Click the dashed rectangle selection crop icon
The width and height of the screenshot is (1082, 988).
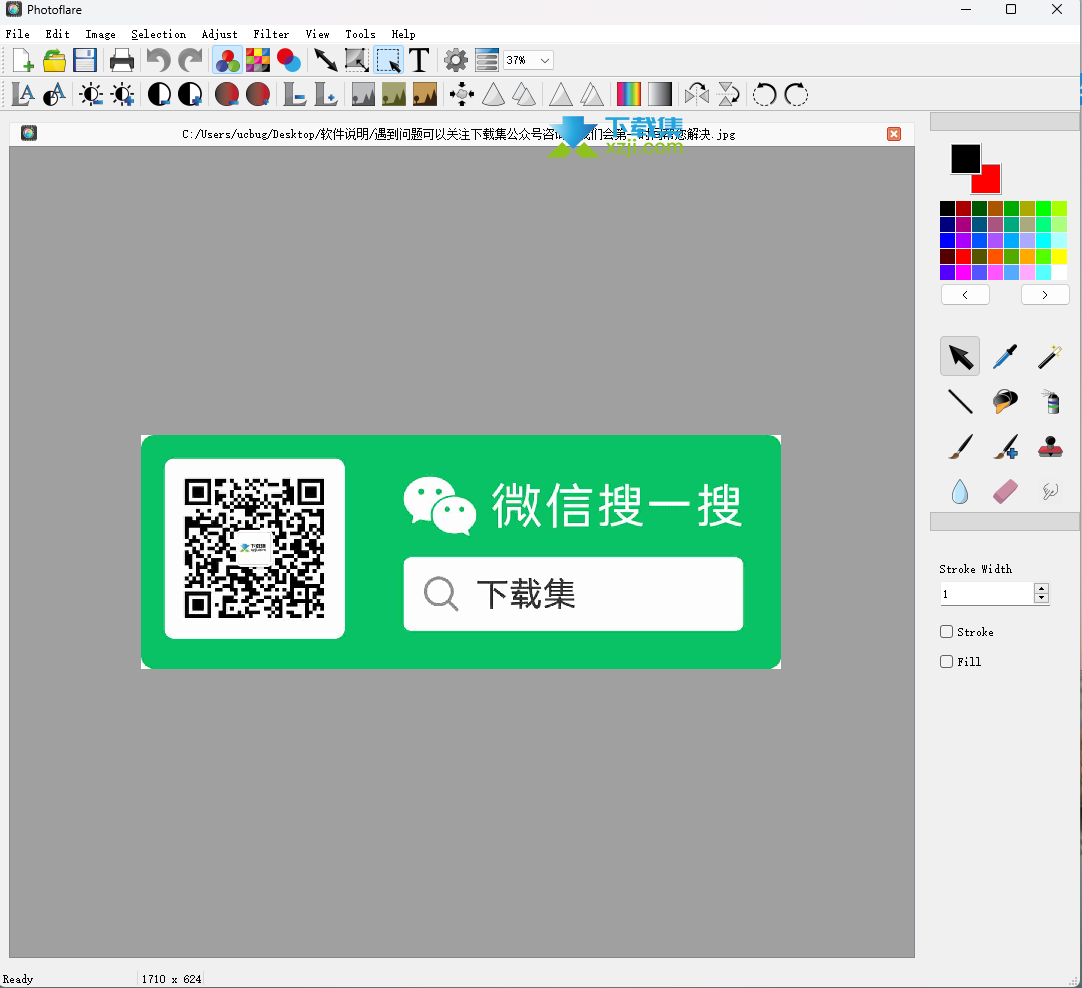[x=388, y=60]
